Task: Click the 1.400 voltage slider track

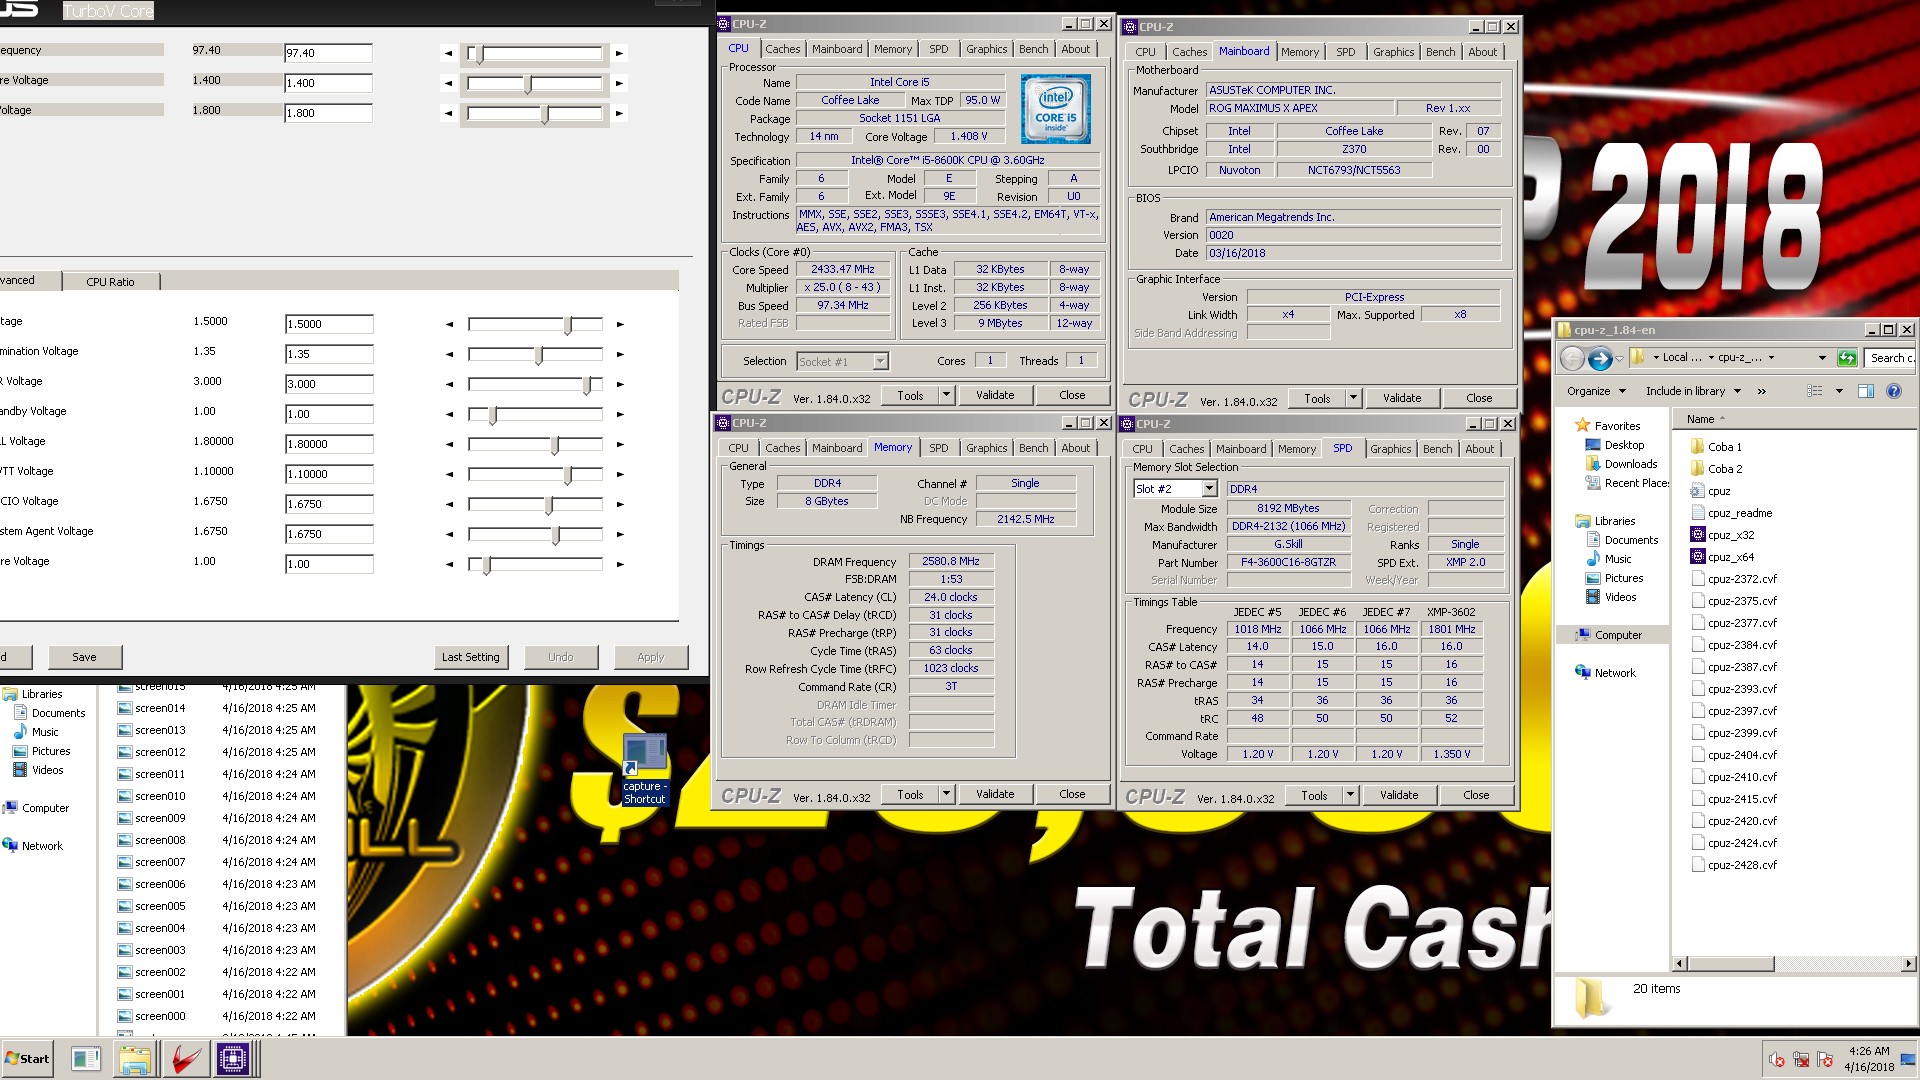Action: click(x=535, y=84)
